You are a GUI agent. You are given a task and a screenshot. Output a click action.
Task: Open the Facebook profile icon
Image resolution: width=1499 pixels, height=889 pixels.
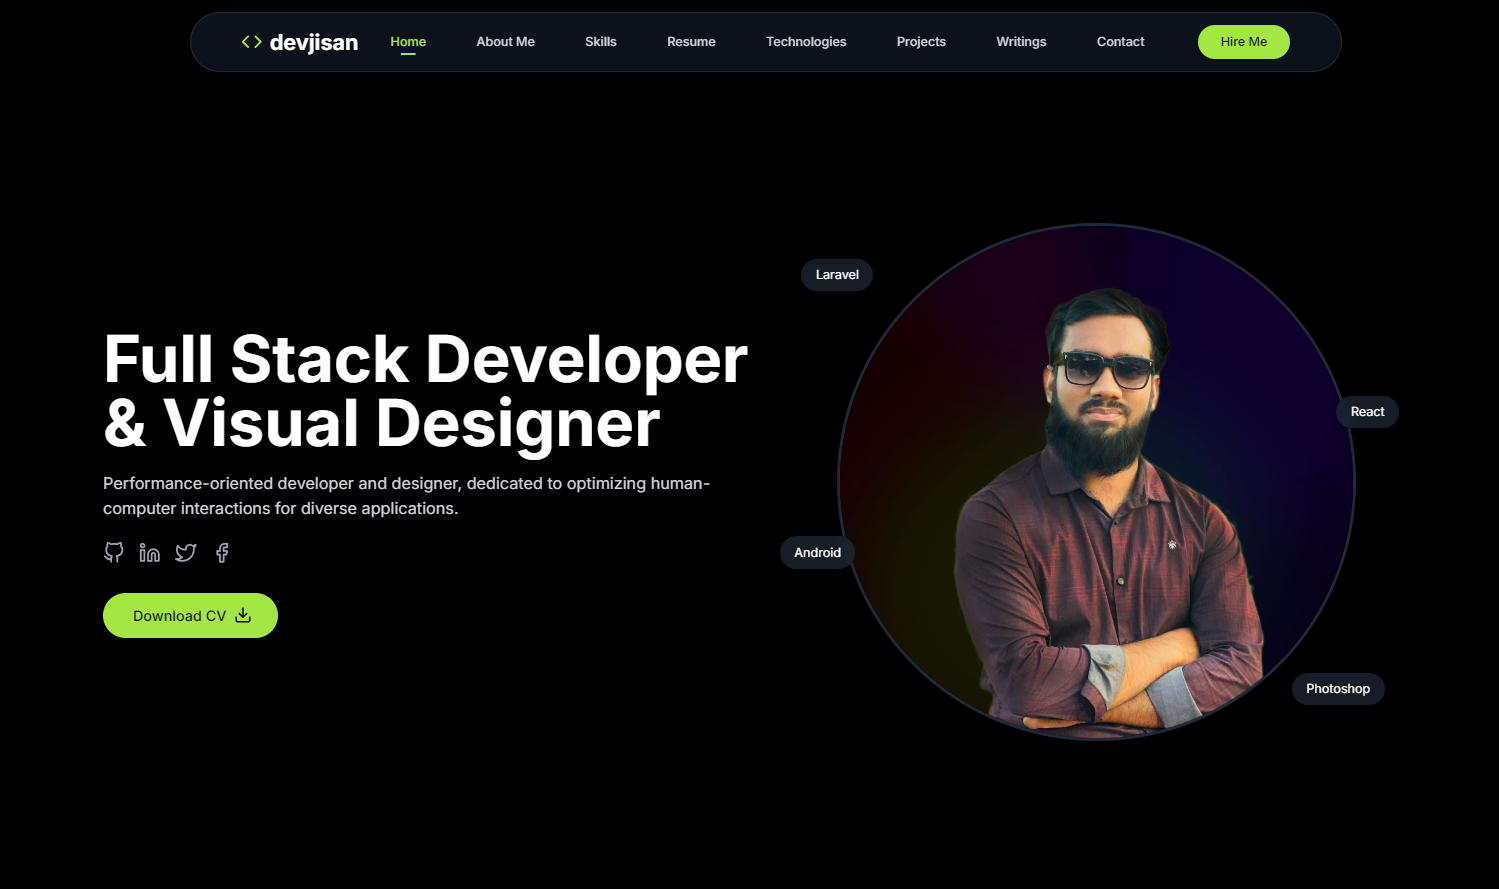[x=221, y=552]
